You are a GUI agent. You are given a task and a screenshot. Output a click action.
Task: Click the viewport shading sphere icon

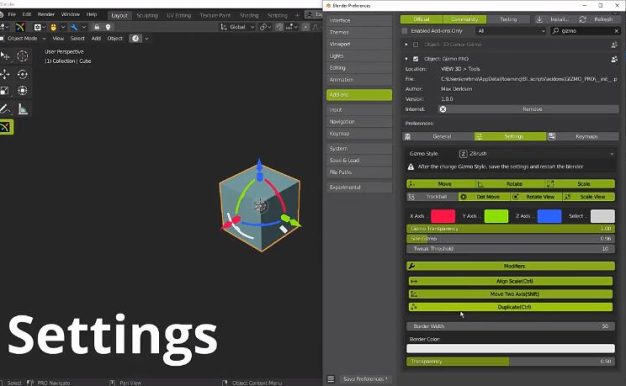click(136, 38)
